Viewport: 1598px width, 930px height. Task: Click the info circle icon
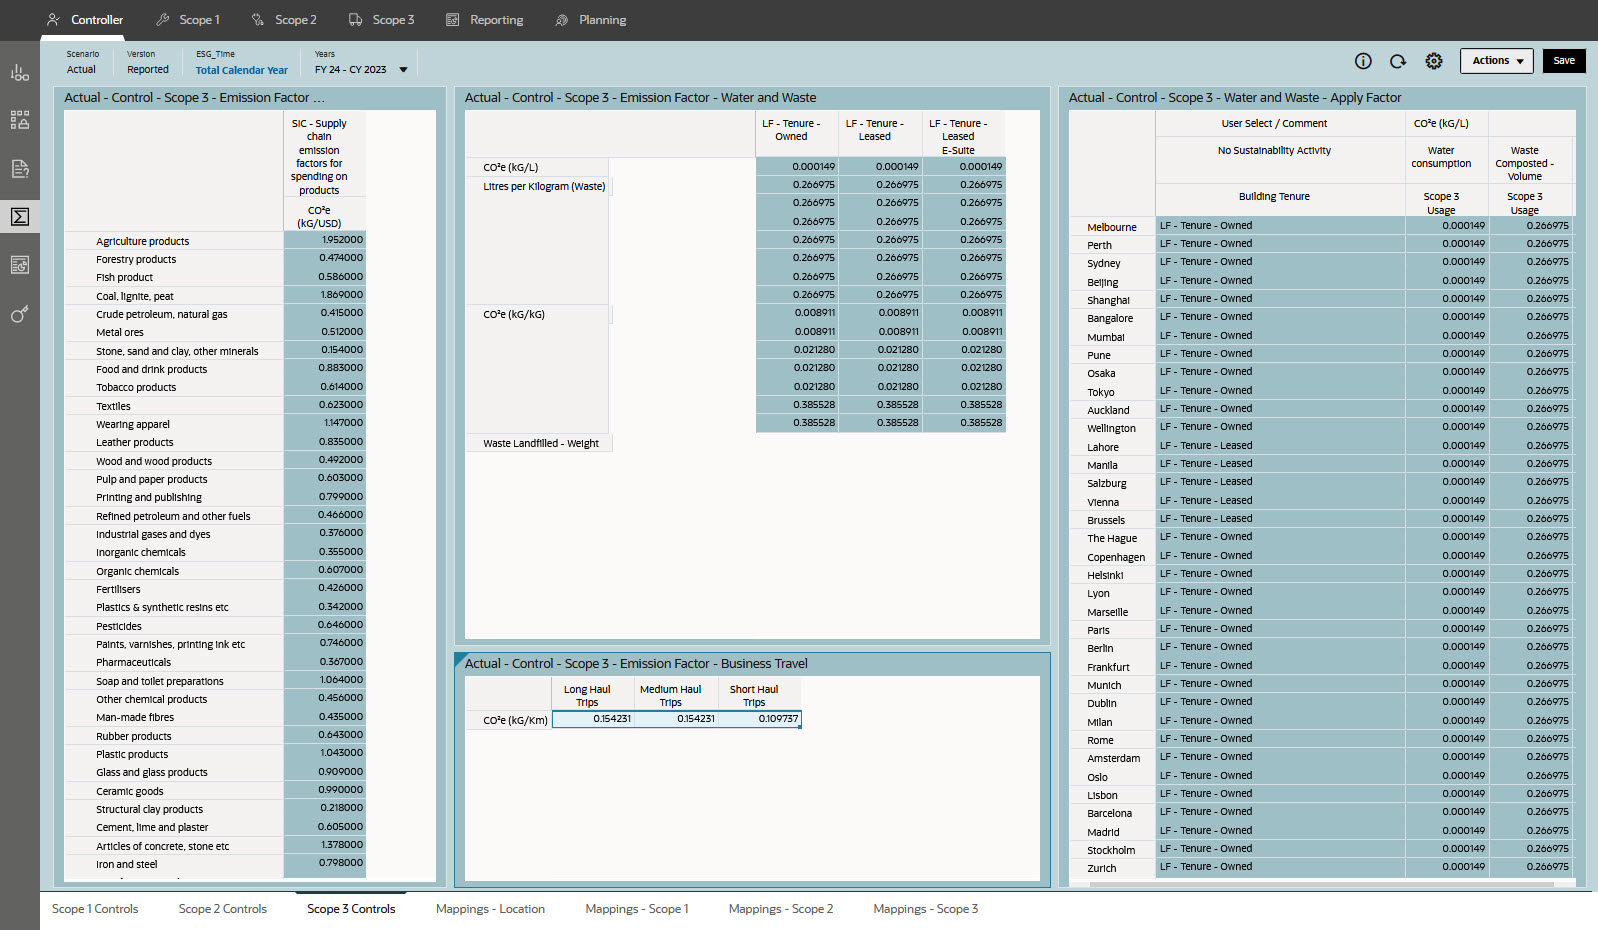pyautogui.click(x=1363, y=61)
